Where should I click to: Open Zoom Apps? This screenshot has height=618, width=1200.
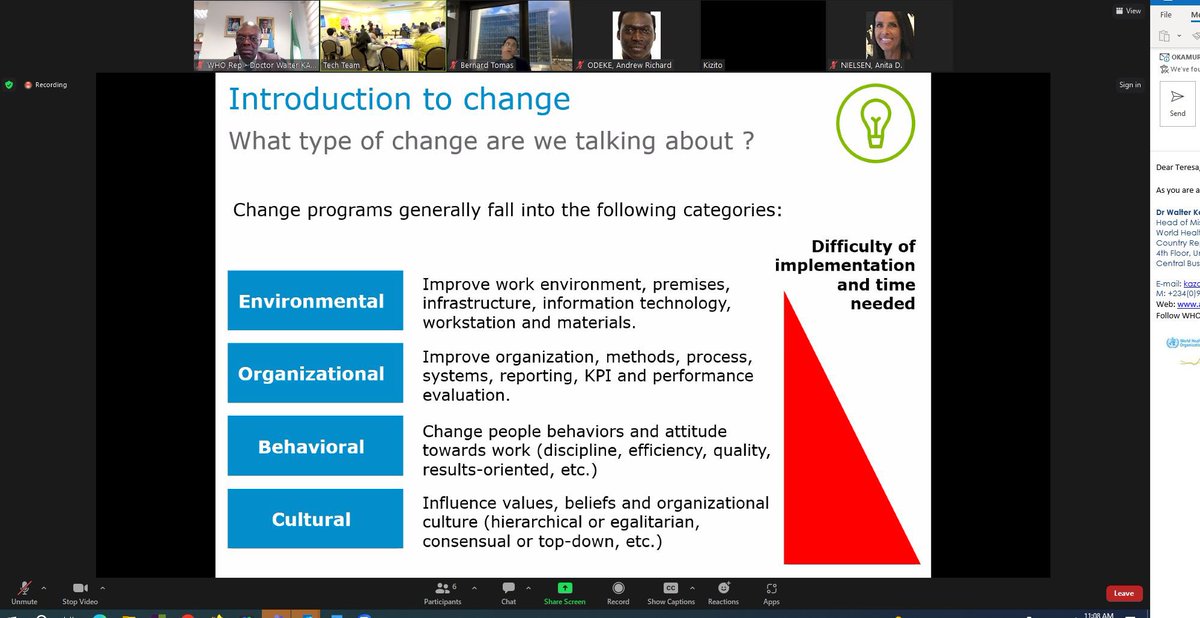pos(771,593)
